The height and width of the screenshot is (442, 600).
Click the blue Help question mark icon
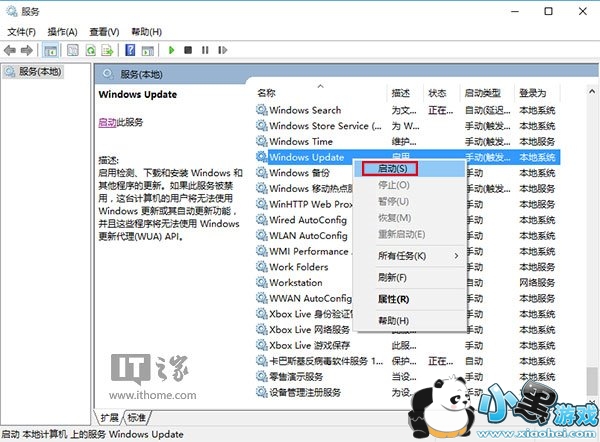pyautogui.click(x=130, y=50)
